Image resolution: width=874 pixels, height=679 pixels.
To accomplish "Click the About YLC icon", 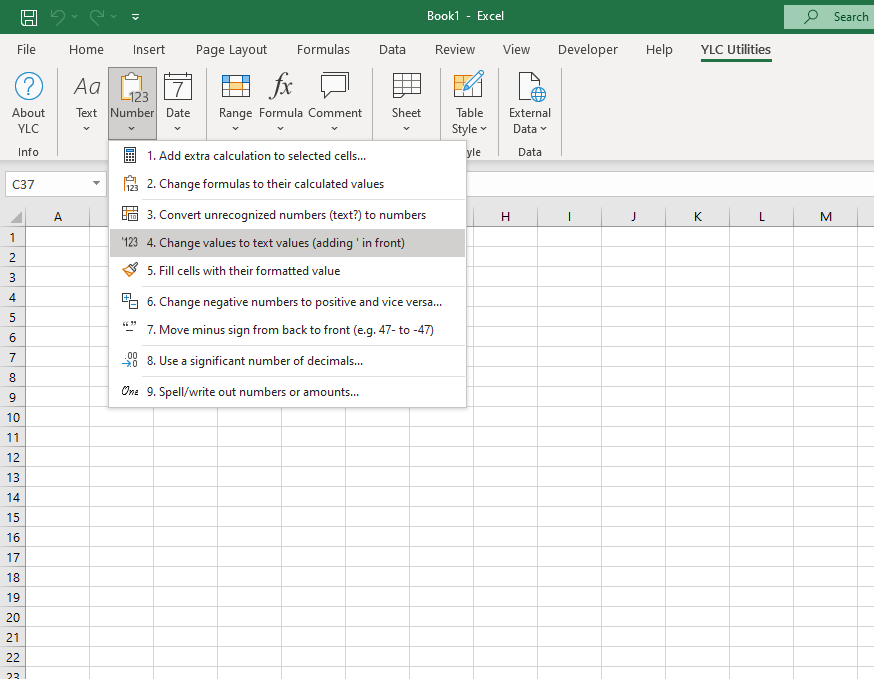I will pos(29,88).
